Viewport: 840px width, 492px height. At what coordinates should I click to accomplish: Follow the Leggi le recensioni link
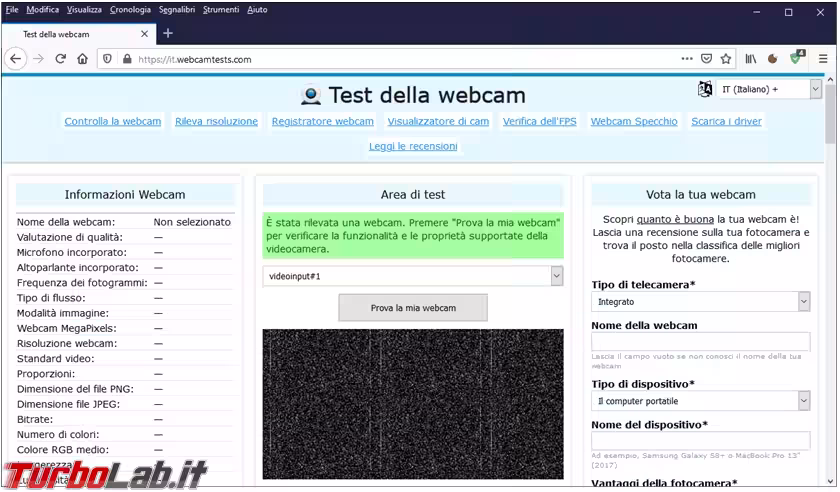coord(413,146)
